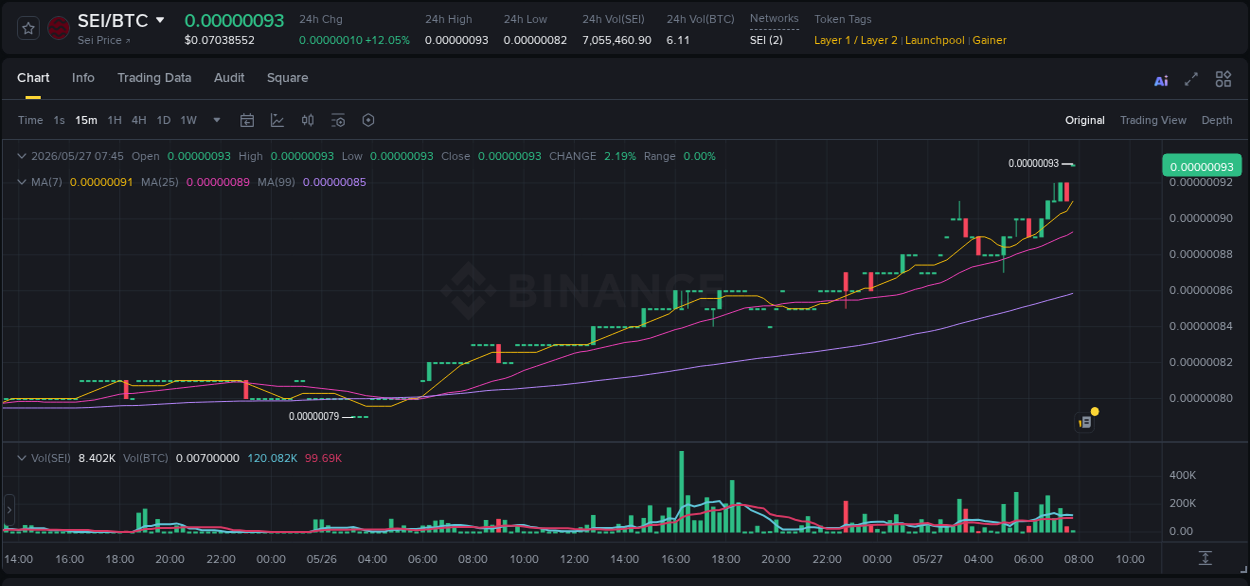
Task: Select the 1D interval
Action: pyautogui.click(x=163, y=120)
